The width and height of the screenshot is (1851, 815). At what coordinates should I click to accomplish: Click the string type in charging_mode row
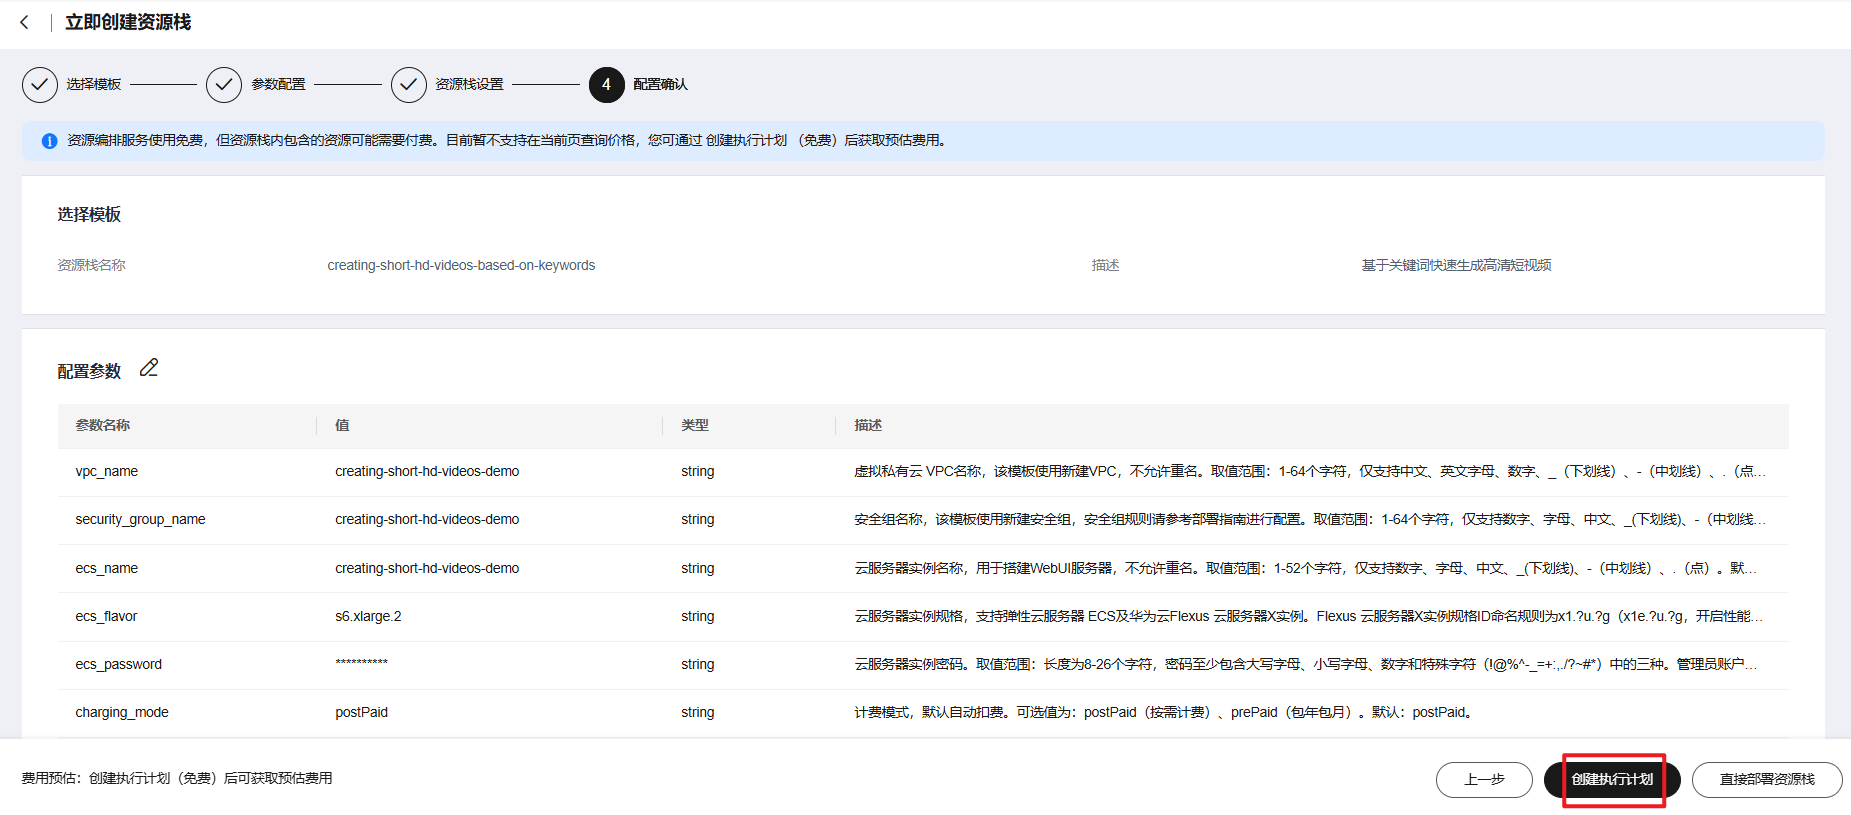click(698, 713)
